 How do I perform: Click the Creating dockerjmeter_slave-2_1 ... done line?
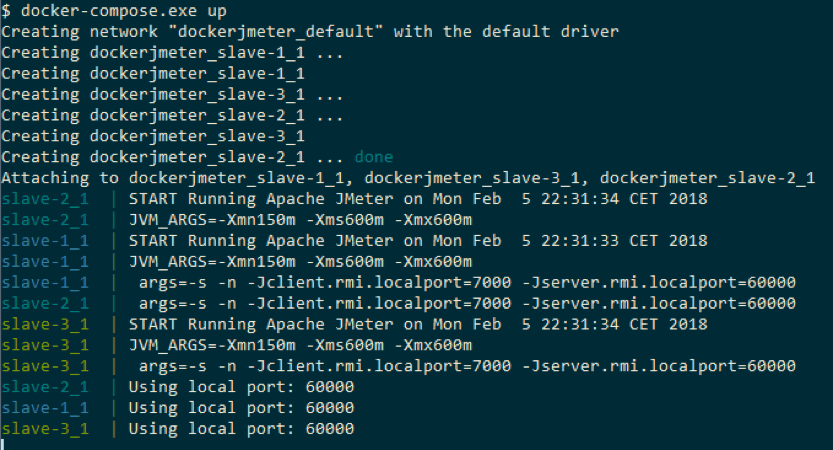[x=197, y=157]
